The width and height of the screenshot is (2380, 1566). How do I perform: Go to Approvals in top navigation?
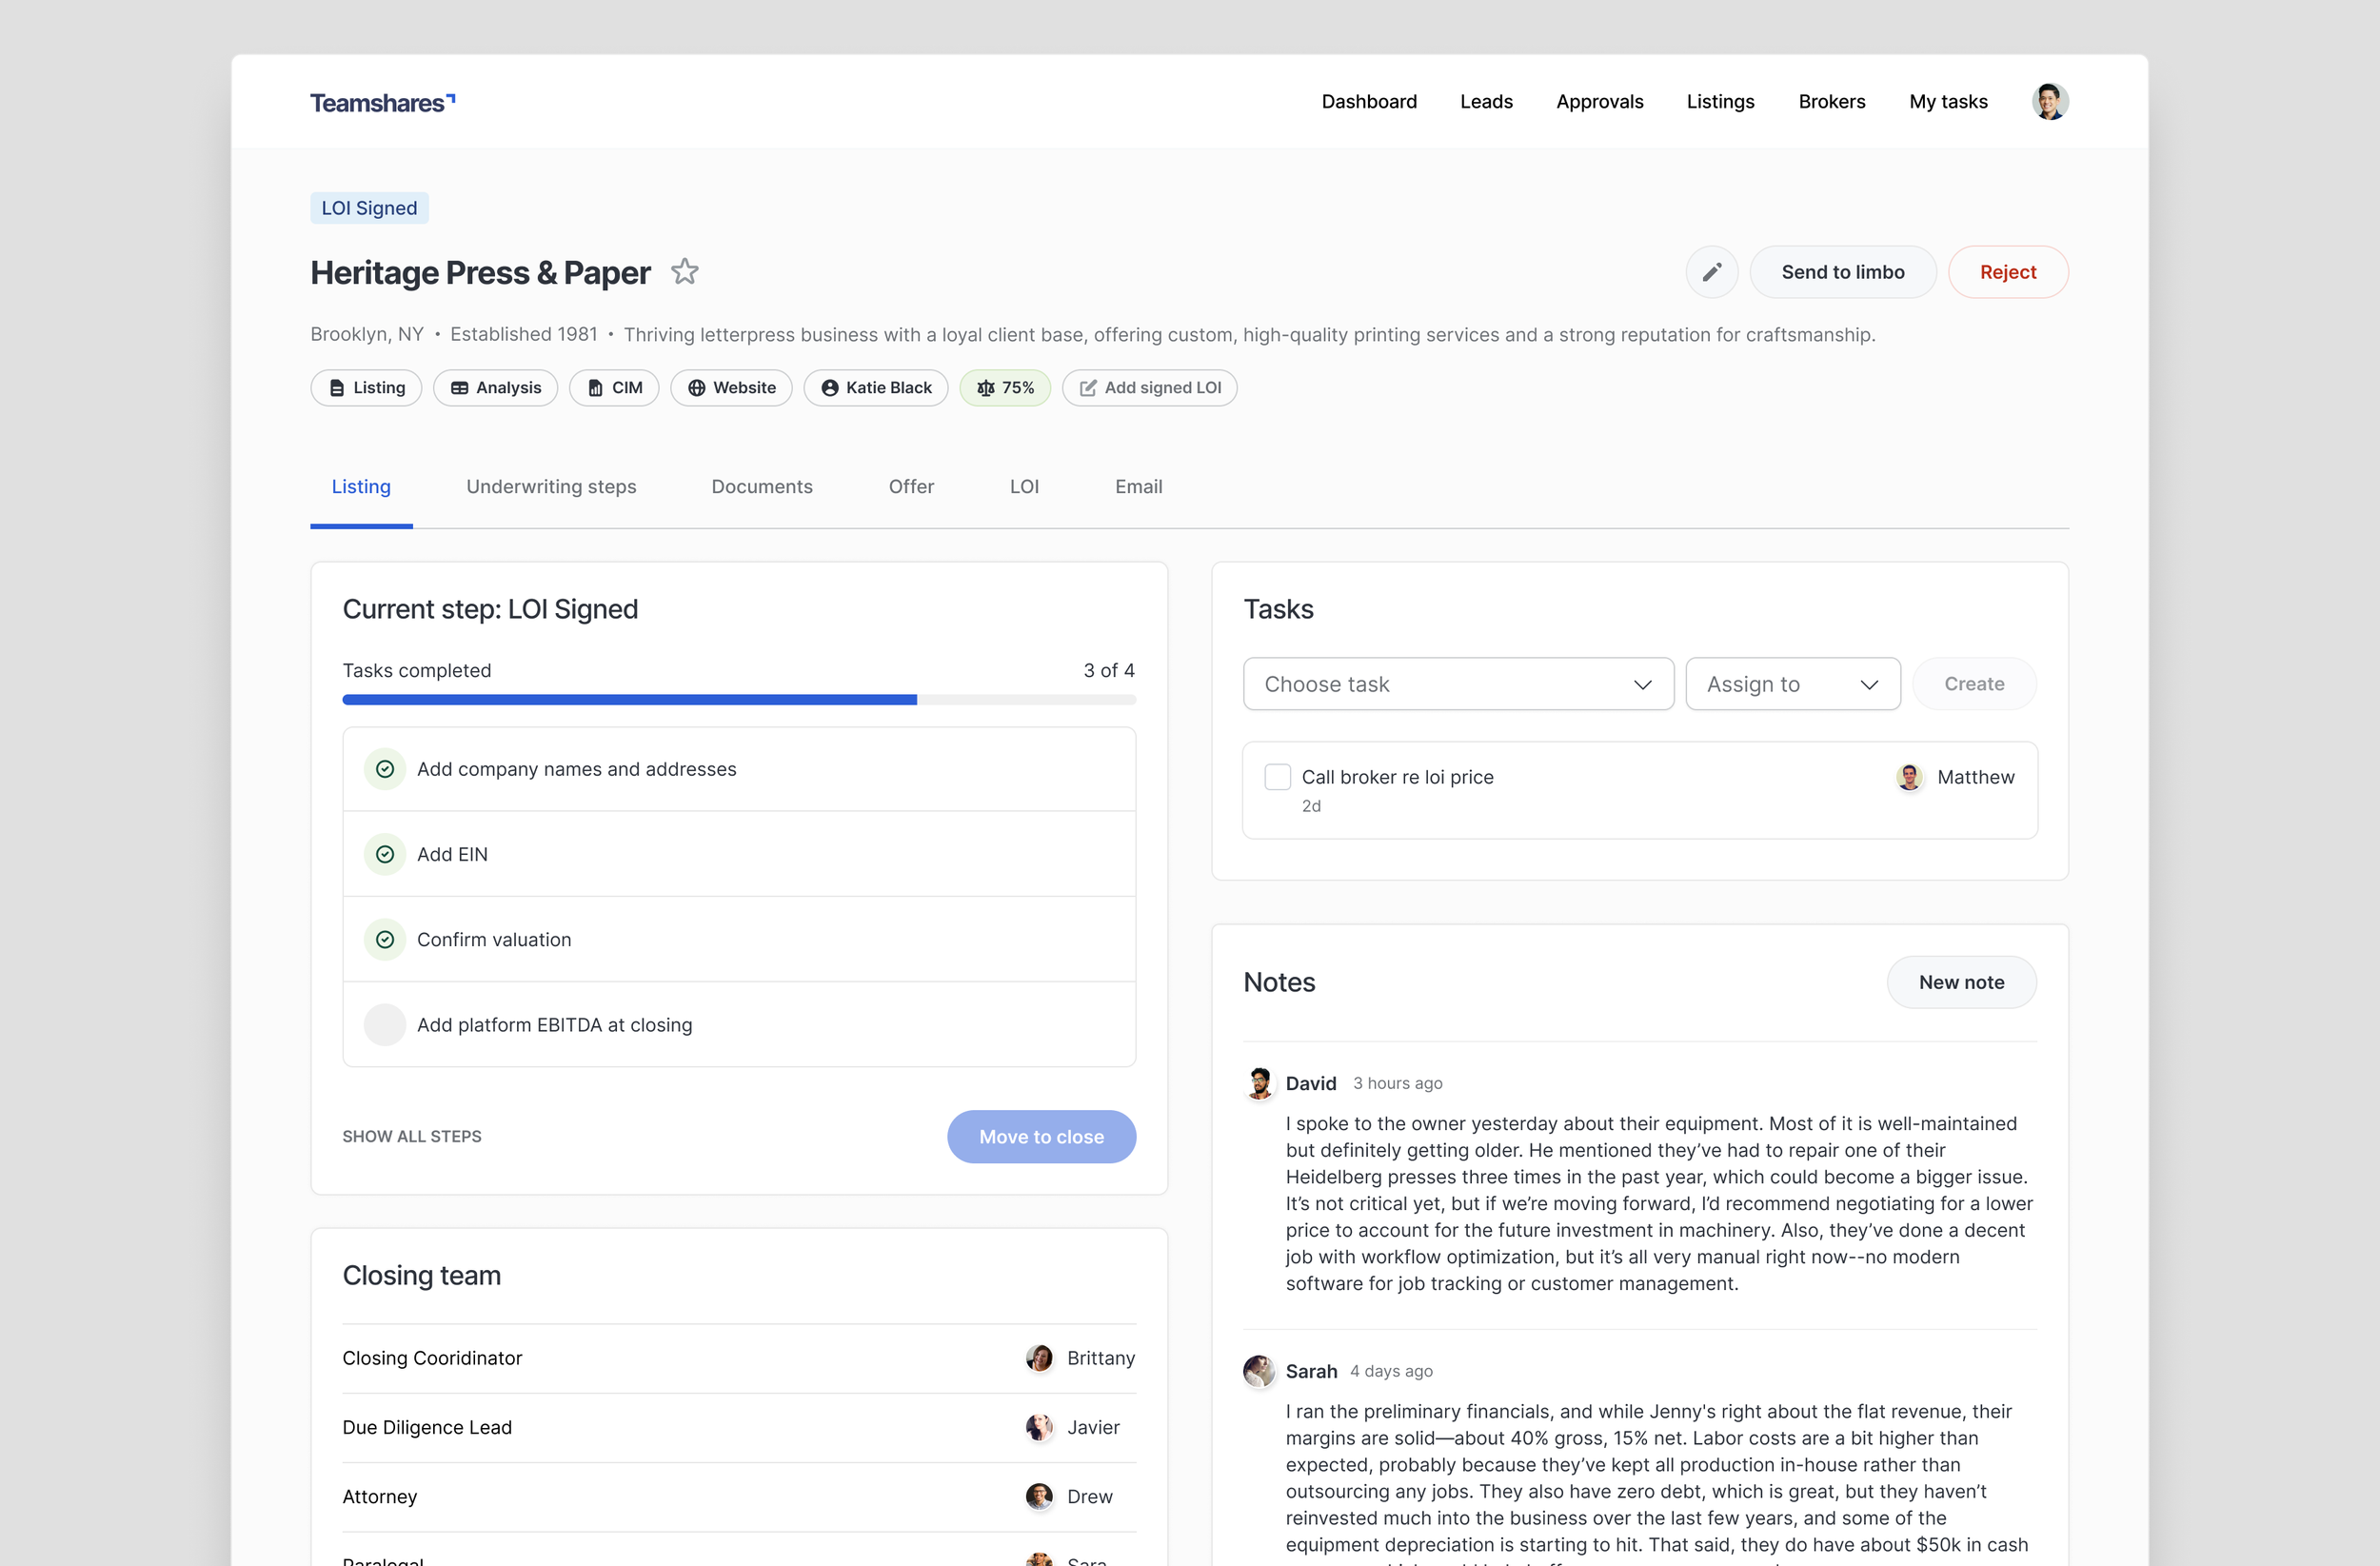click(1599, 102)
